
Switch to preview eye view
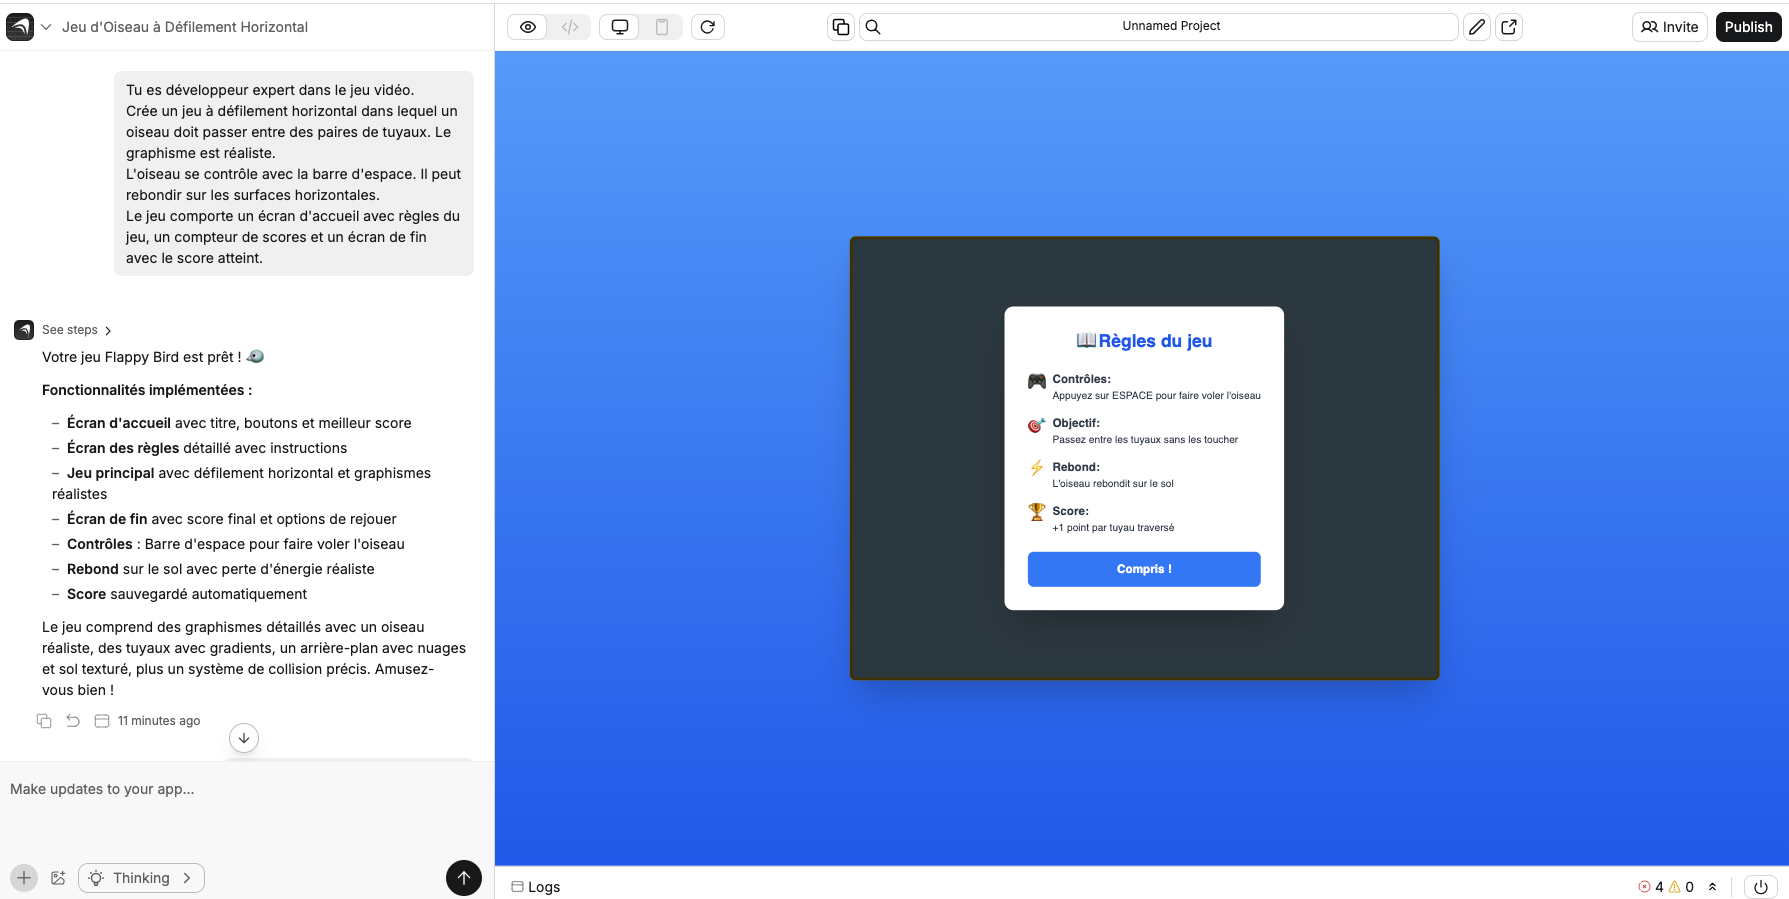pyautogui.click(x=528, y=27)
